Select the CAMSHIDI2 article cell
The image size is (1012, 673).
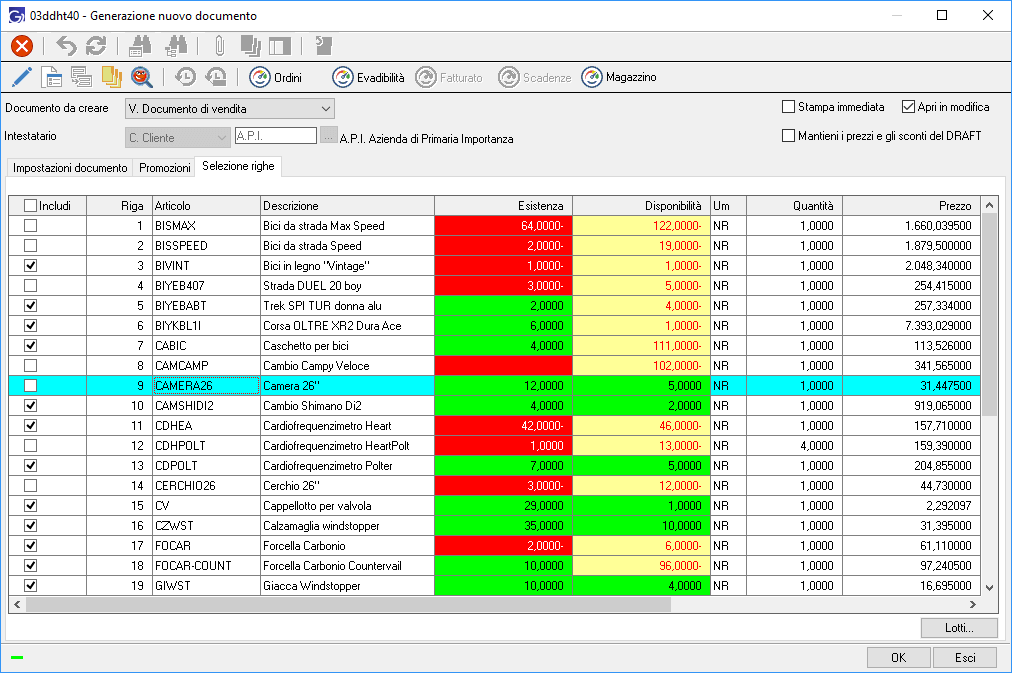206,406
